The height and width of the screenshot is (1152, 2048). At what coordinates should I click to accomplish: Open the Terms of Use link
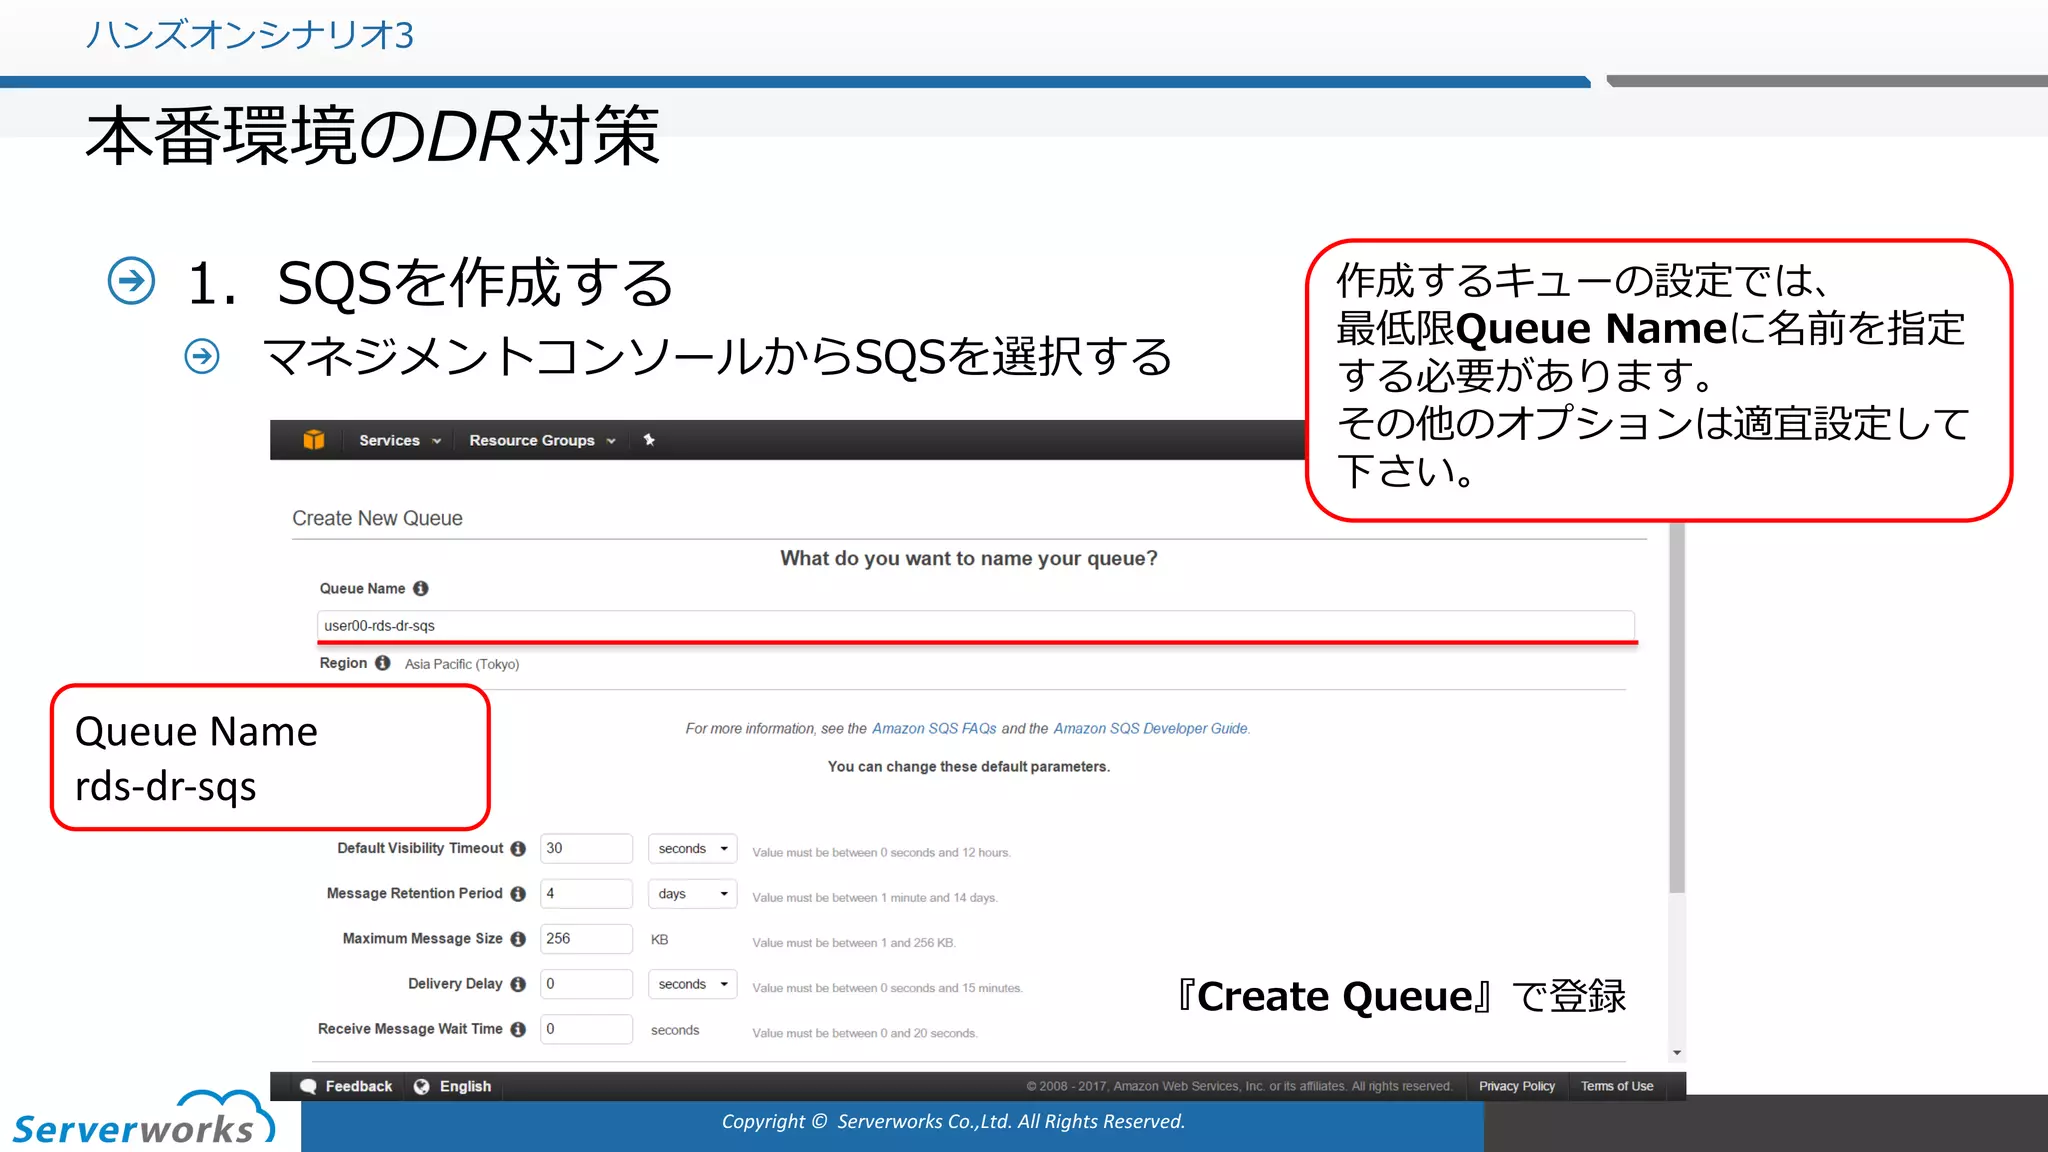coord(1617,1086)
